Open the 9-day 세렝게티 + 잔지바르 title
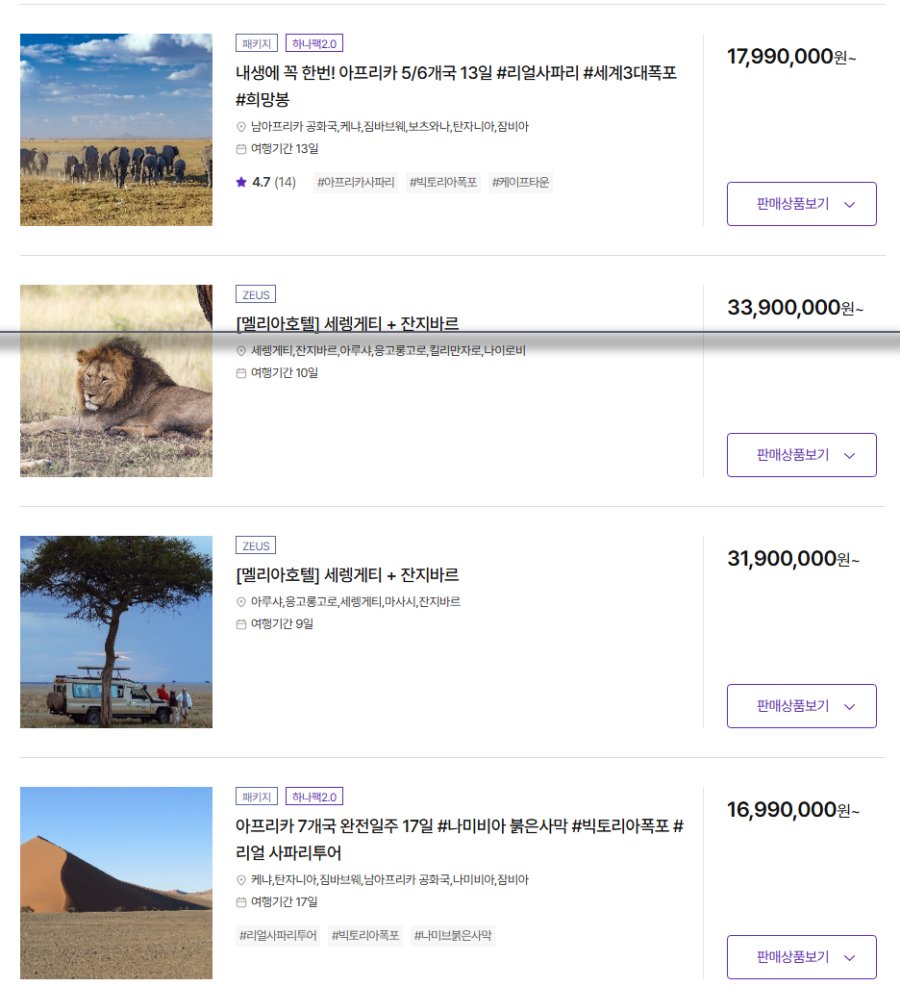The width and height of the screenshot is (900, 987). click(347, 575)
